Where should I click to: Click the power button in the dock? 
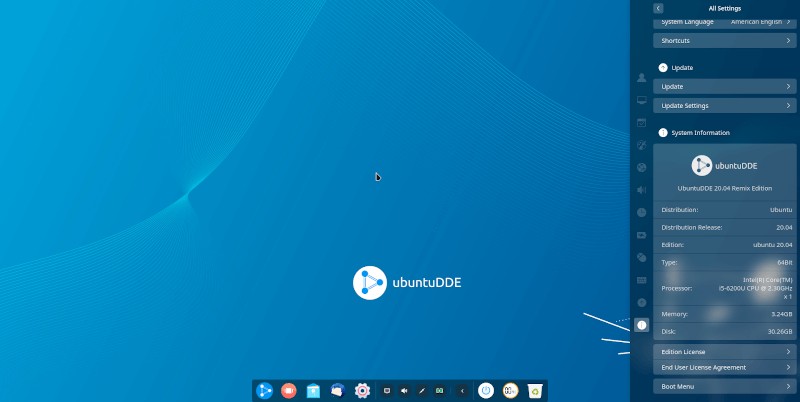coord(486,391)
